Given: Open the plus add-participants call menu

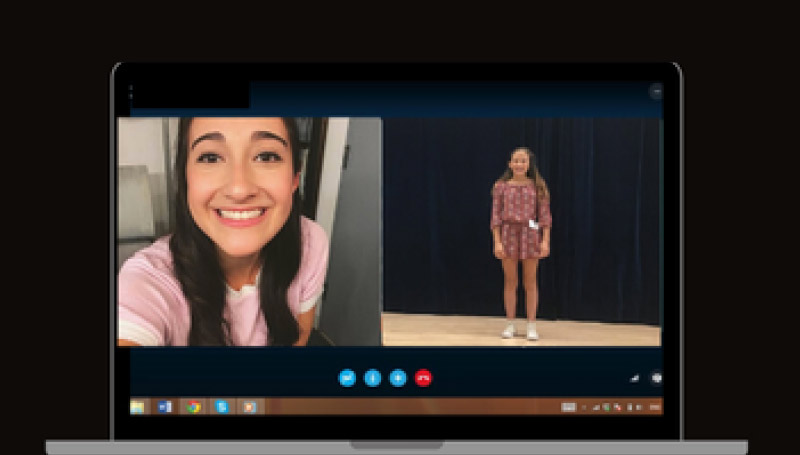Looking at the screenshot, I should click(398, 378).
